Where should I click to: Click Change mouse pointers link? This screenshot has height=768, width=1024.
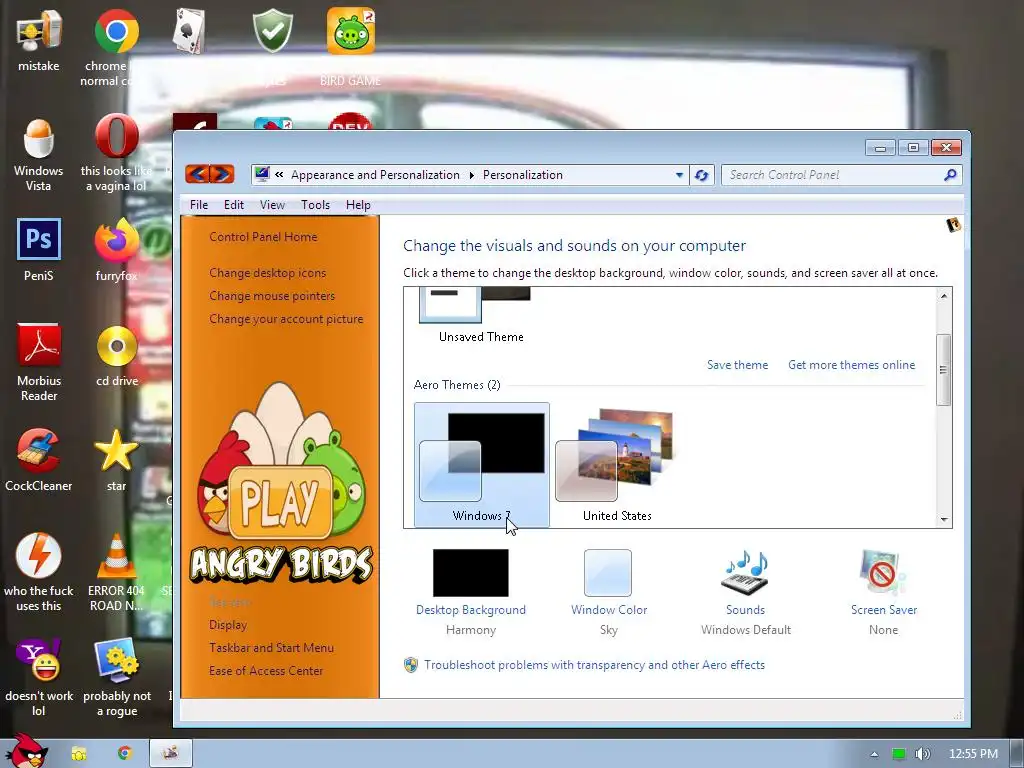272,295
